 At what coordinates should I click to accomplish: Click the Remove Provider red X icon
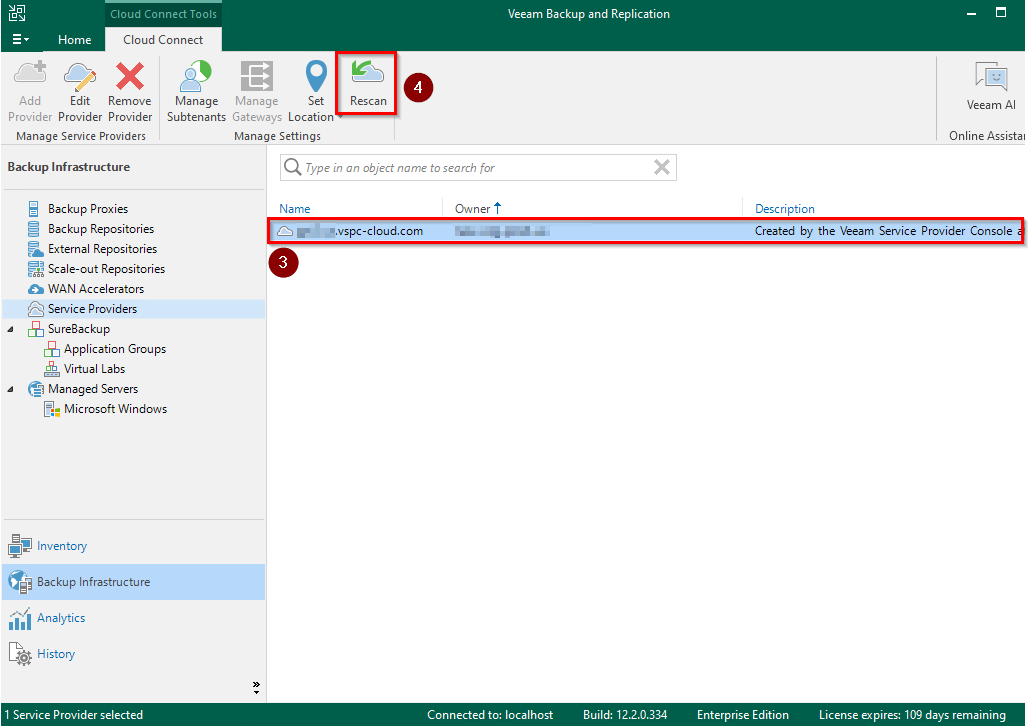[130, 76]
